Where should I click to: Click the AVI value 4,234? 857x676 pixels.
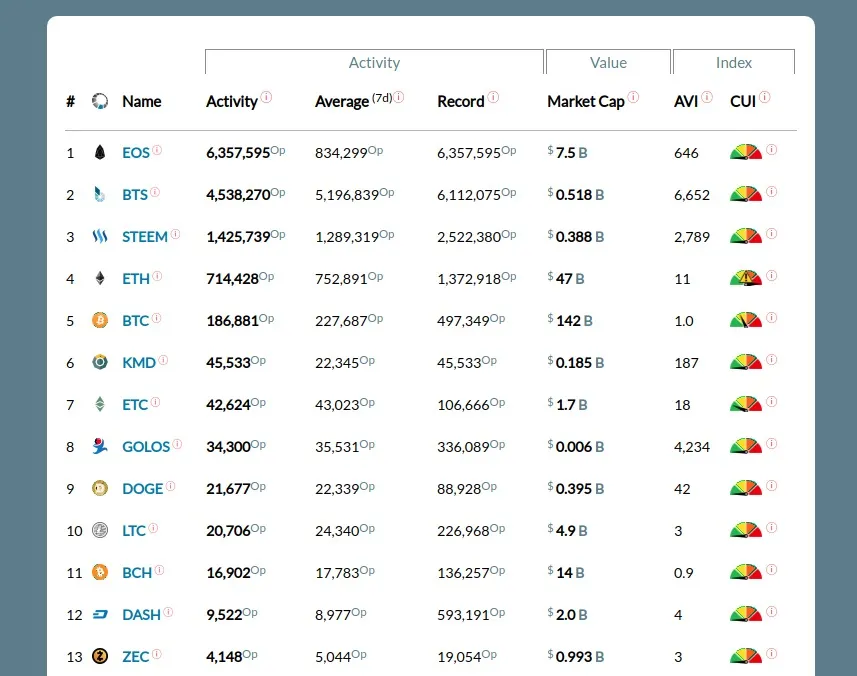[x=692, y=447]
